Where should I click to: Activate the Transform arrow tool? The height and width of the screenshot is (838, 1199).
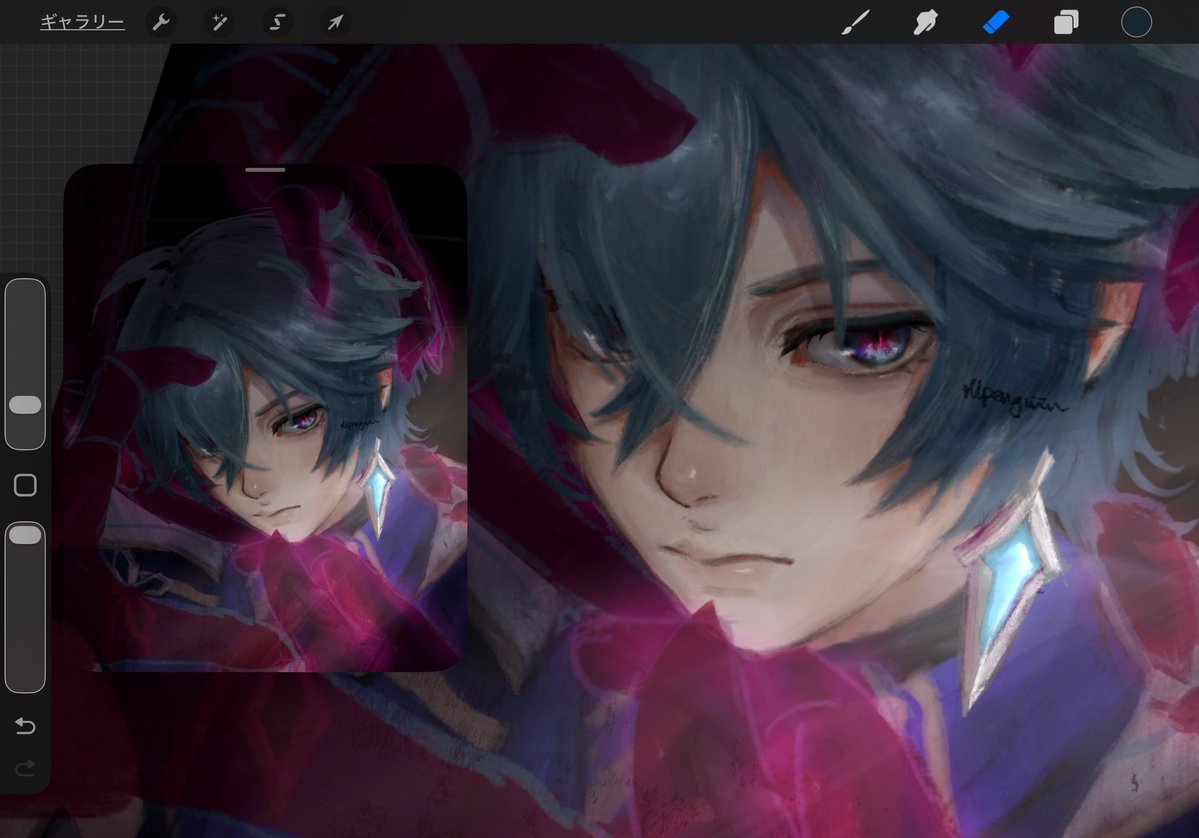click(335, 22)
